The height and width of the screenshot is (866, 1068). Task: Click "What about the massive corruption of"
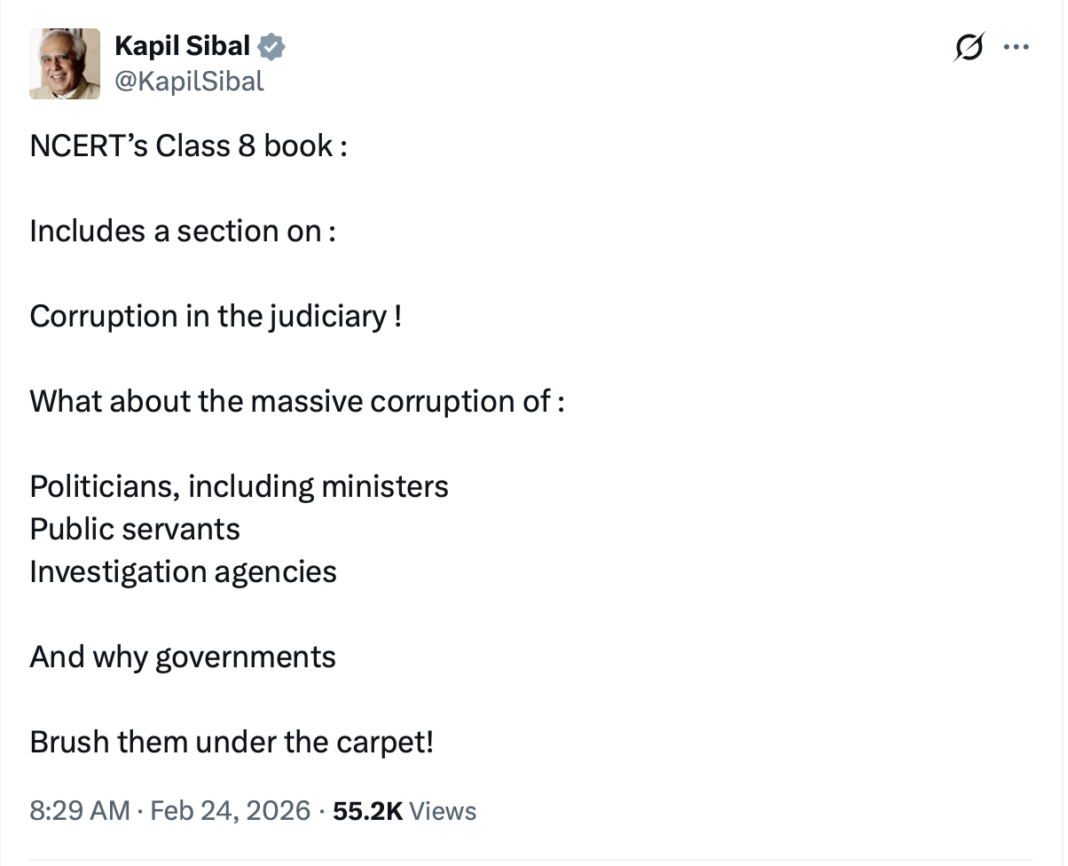coord(296,401)
